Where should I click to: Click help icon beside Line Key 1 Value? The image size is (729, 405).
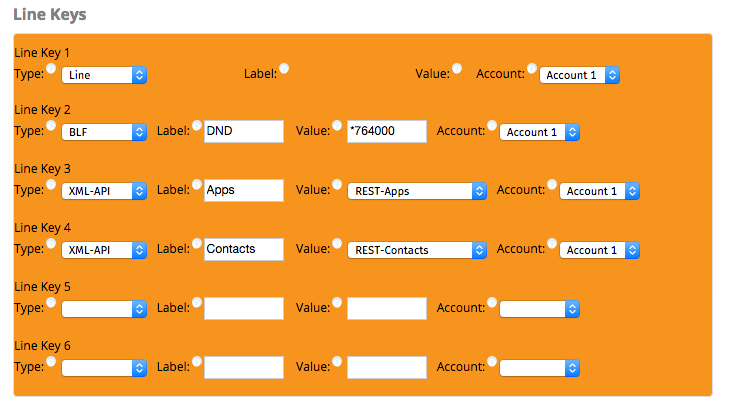click(457, 69)
